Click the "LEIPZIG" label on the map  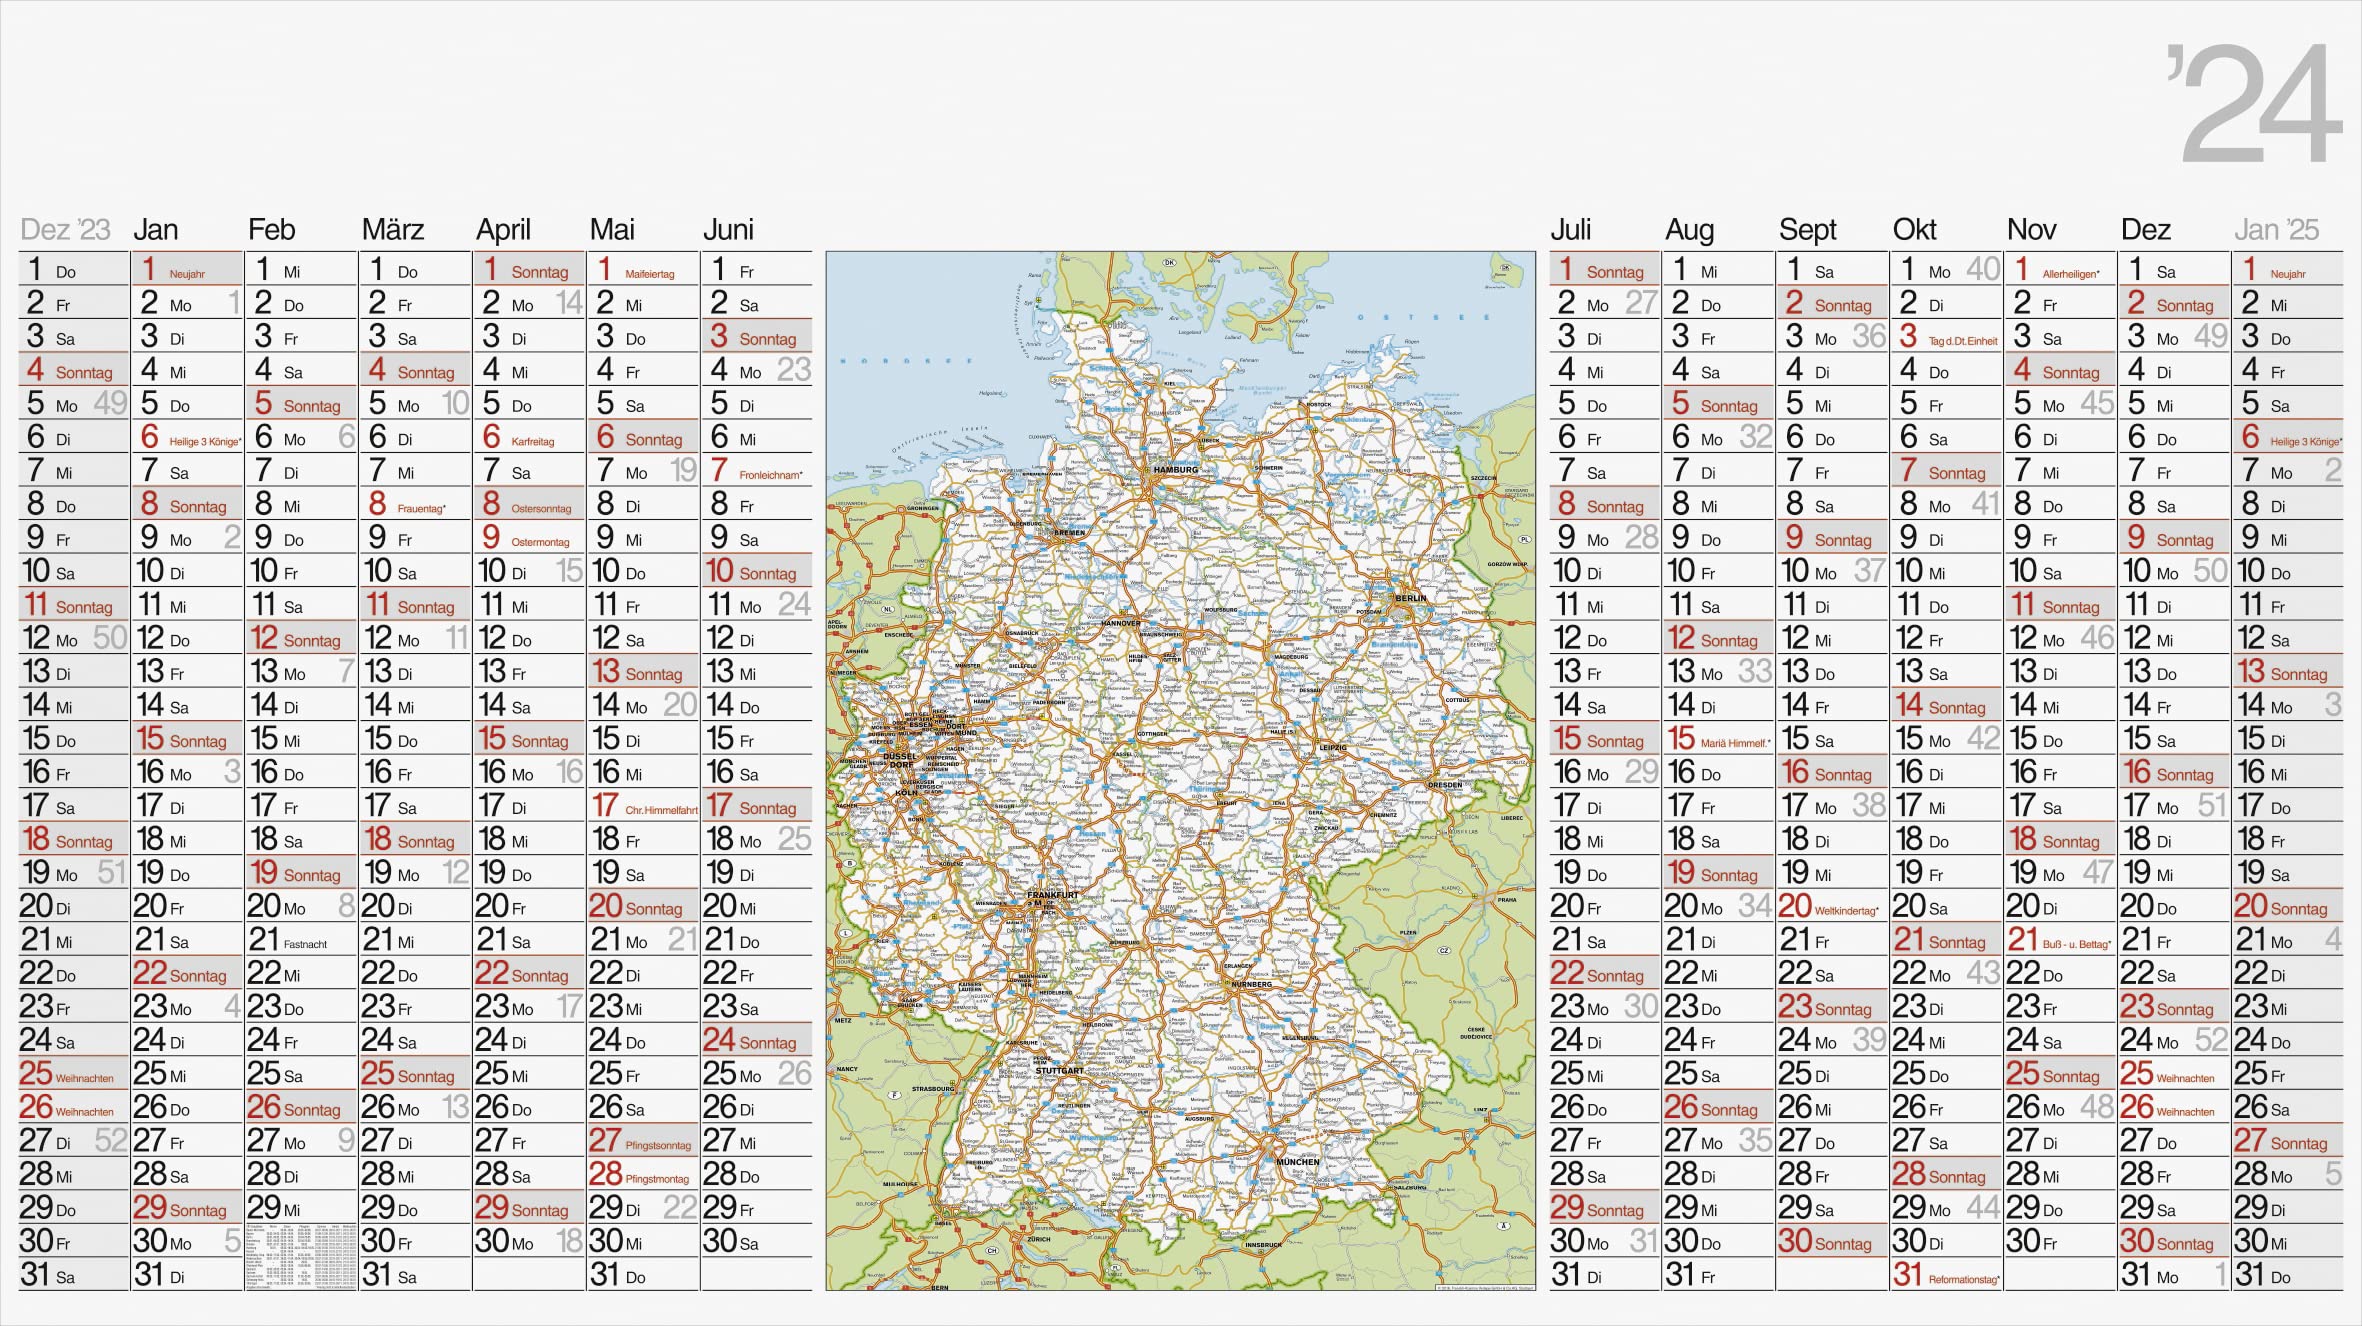pos(1333,747)
